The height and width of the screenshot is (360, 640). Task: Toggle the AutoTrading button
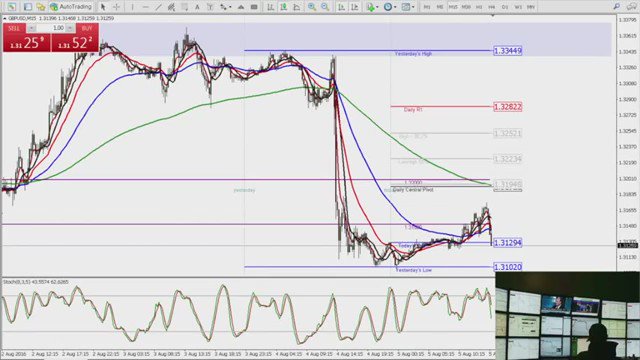pyautogui.click(x=70, y=7)
